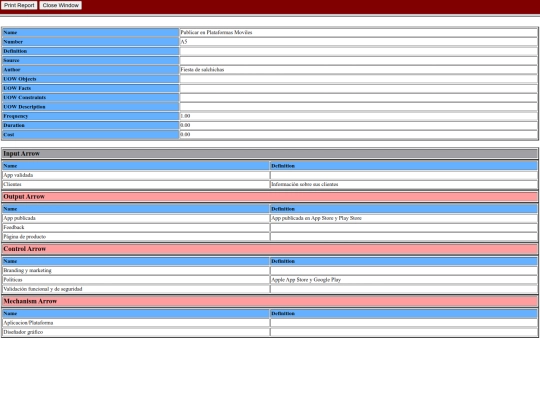This screenshot has width=540, height=405.
Task: Click the Close Window button
Action: pyautogui.click(x=61, y=5)
